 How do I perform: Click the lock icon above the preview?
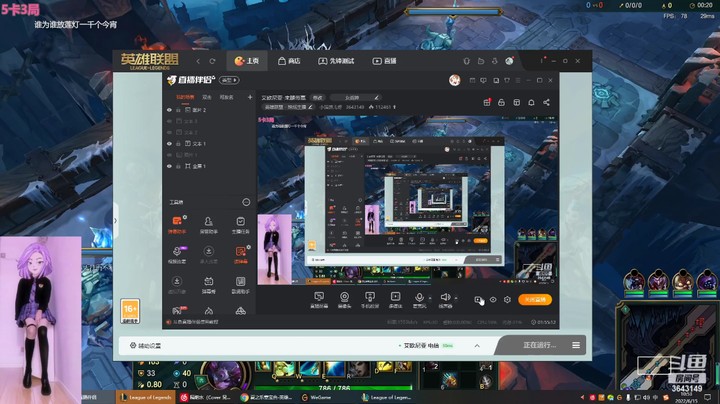pyautogui.click(x=501, y=102)
